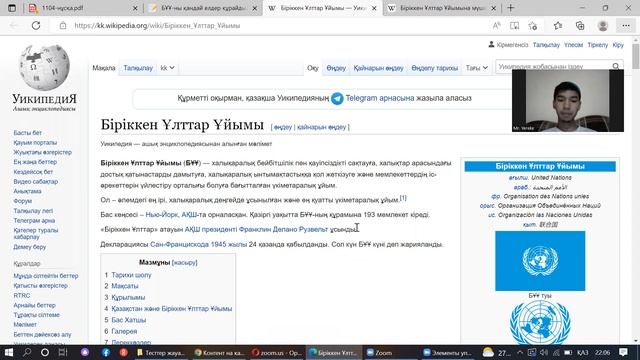The height and width of the screenshot is (360, 640).
Task: Go to contents item Галерея
Action: click(124, 331)
